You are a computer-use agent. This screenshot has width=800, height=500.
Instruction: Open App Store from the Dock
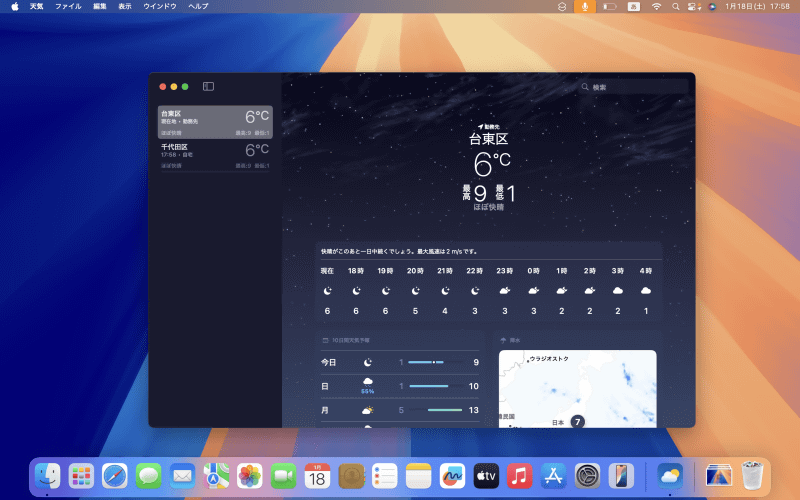(x=553, y=477)
